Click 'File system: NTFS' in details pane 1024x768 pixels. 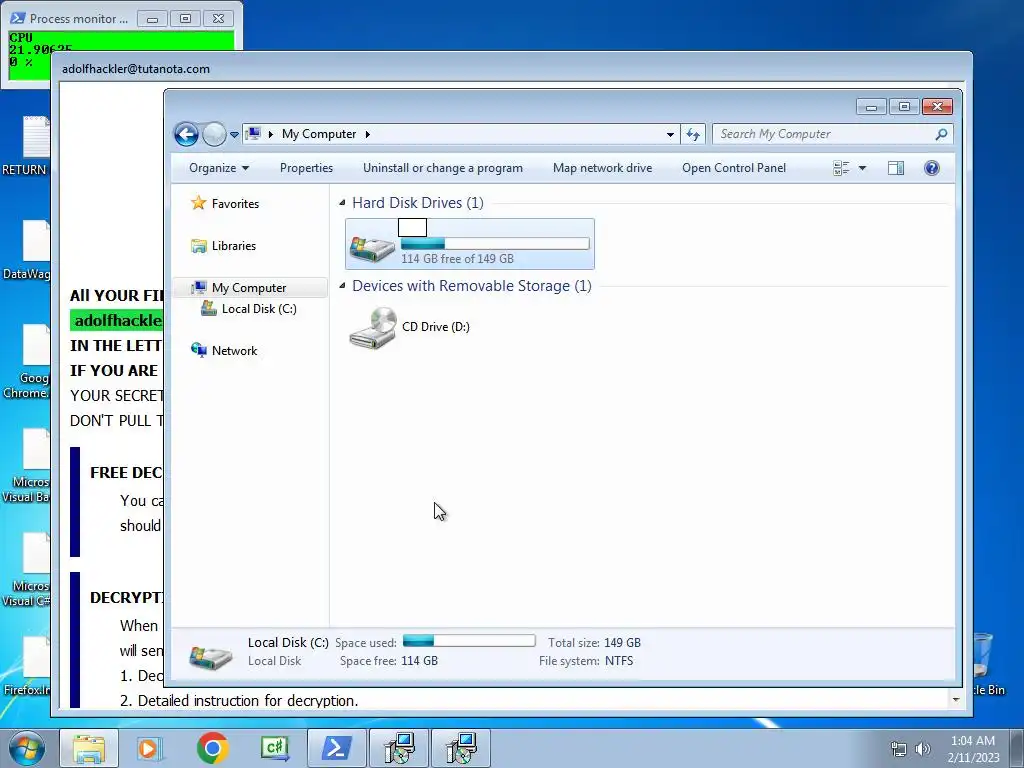(x=586, y=661)
